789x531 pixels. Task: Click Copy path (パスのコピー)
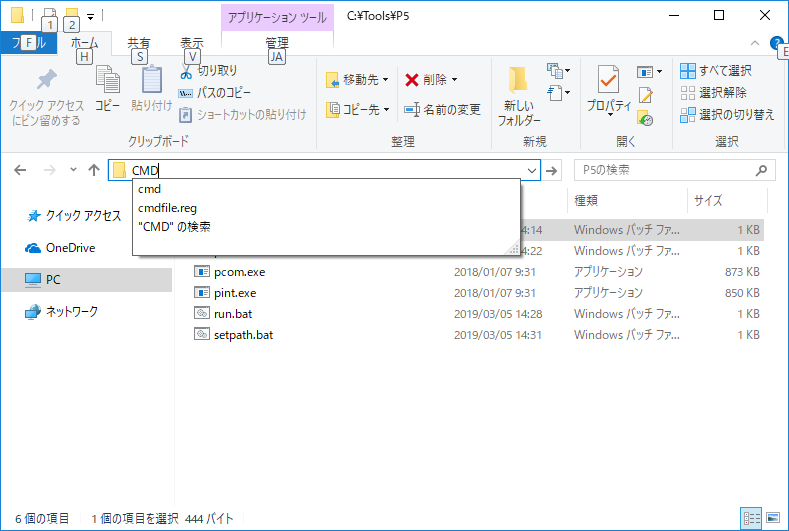(214, 93)
